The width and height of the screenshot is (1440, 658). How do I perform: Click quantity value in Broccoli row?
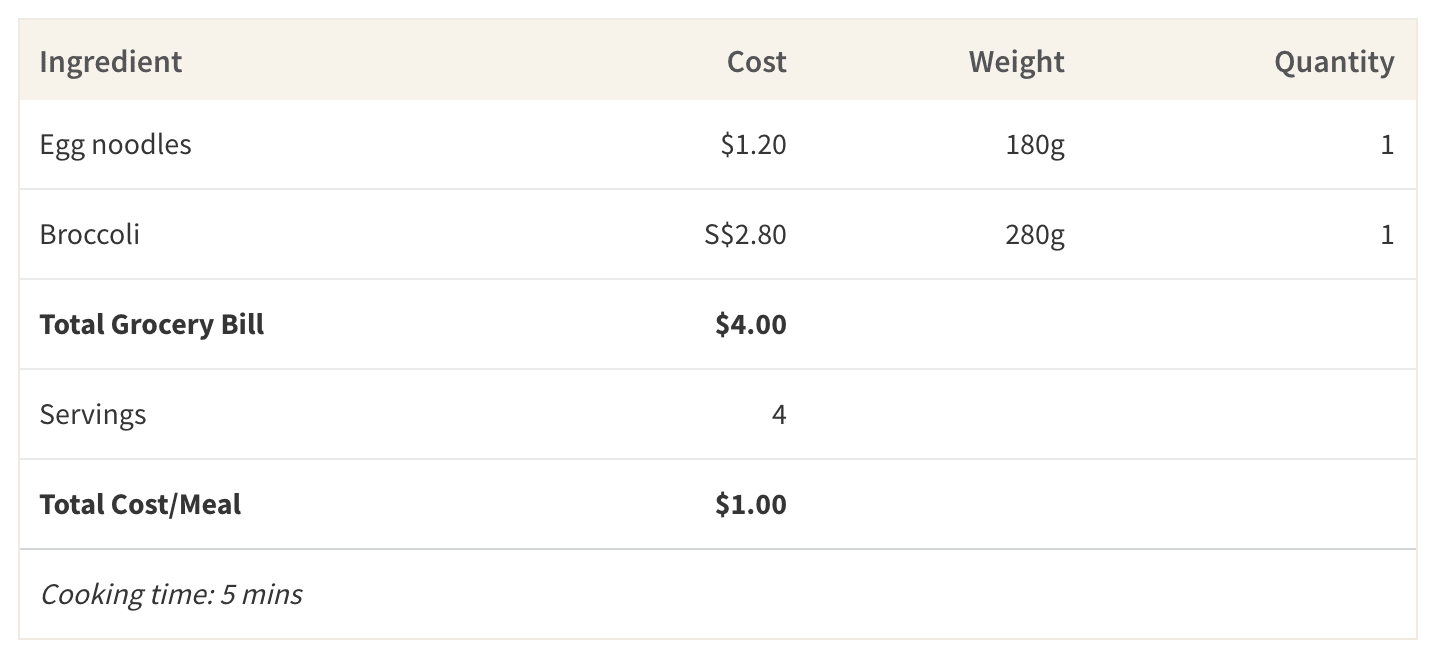[1386, 235]
